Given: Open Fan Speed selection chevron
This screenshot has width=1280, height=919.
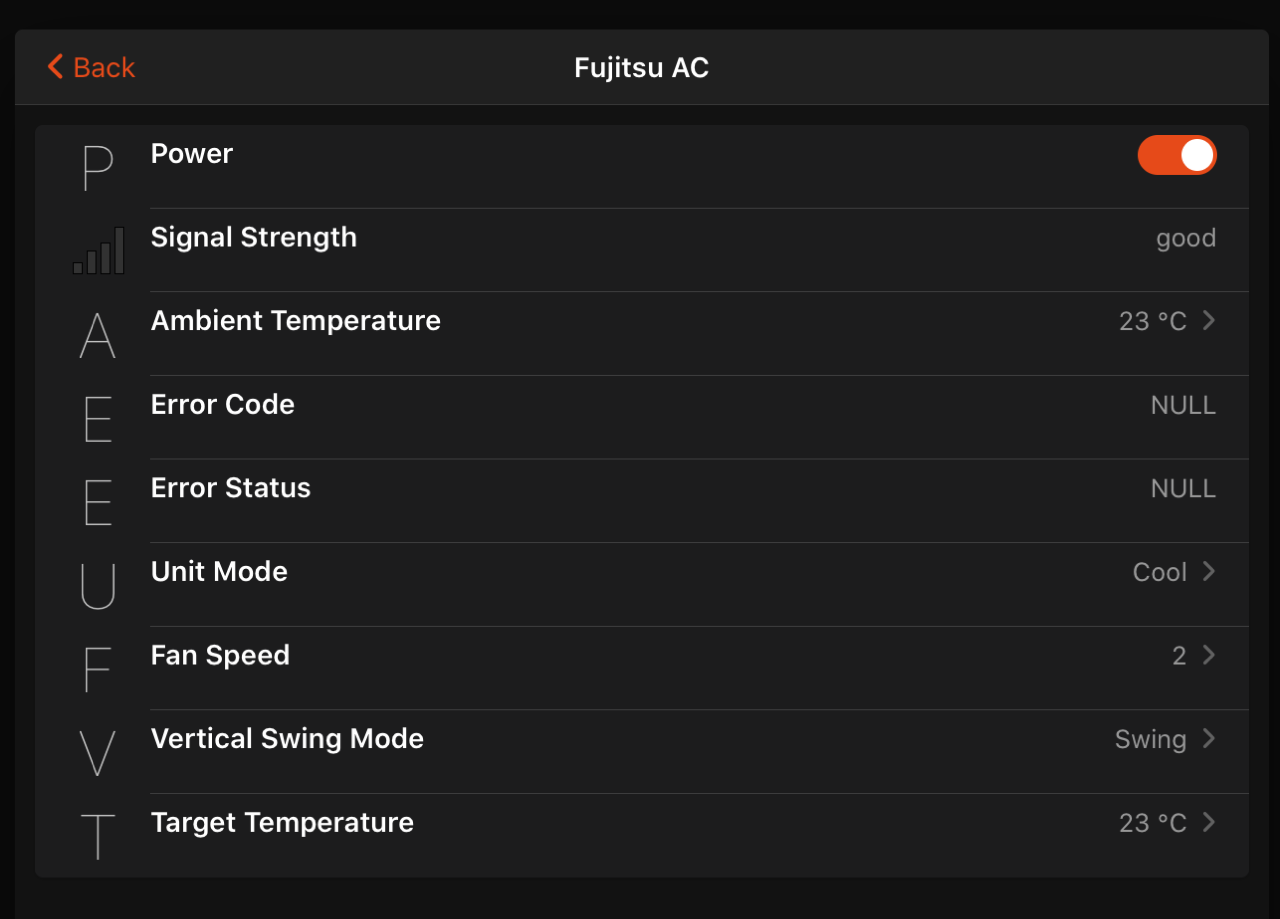Looking at the screenshot, I should [x=1209, y=655].
